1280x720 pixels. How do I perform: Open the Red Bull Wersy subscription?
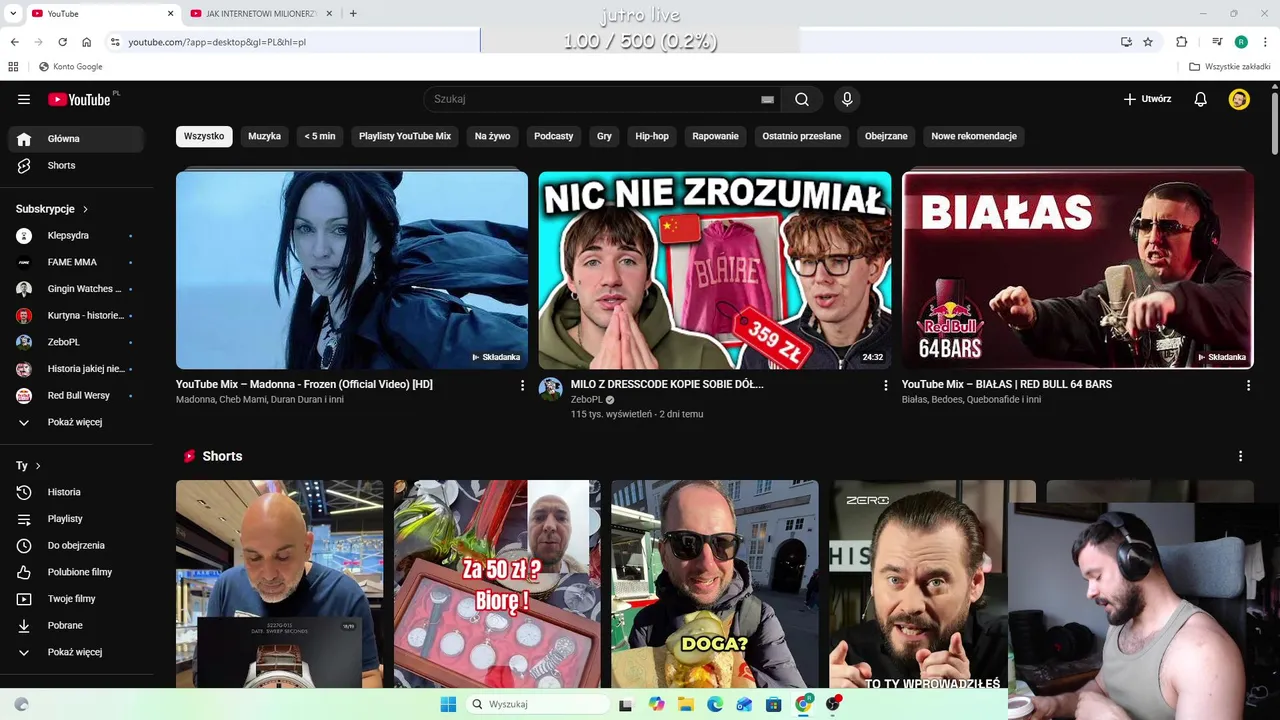pos(77,395)
